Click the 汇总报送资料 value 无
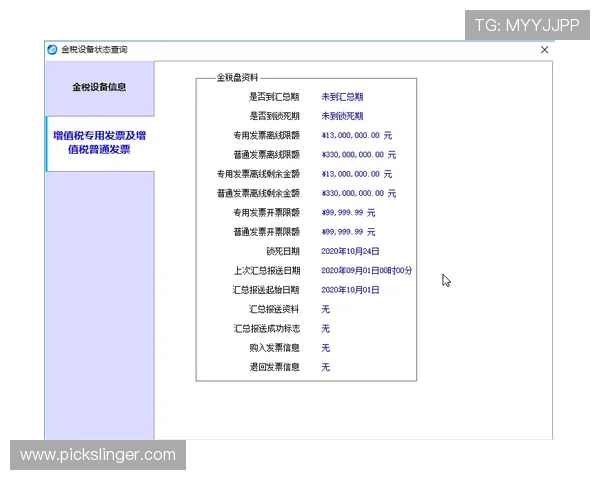The height and width of the screenshot is (480, 600). click(326, 309)
